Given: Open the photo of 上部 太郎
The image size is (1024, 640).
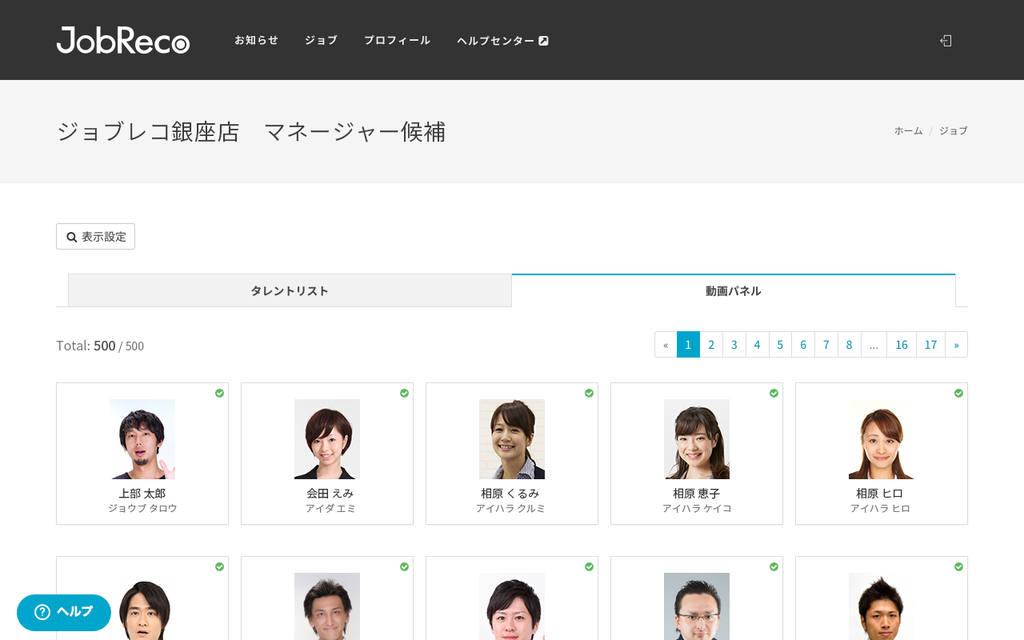Looking at the screenshot, I should (142, 439).
